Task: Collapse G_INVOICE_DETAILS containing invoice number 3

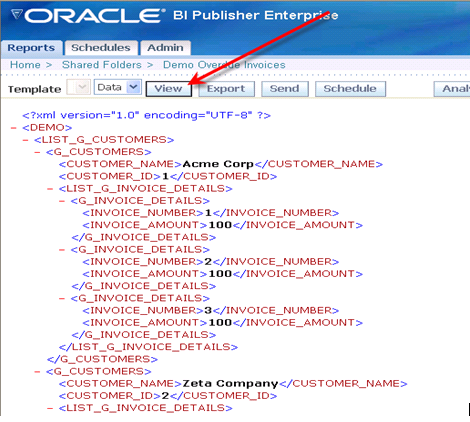Action: click(x=62, y=298)
